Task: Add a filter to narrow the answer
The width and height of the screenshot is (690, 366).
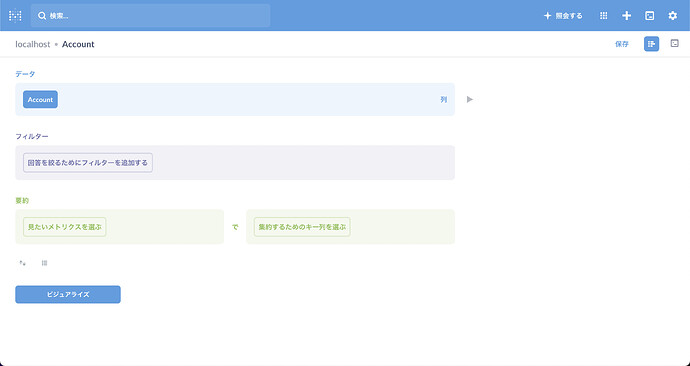Action: point(88,163)
